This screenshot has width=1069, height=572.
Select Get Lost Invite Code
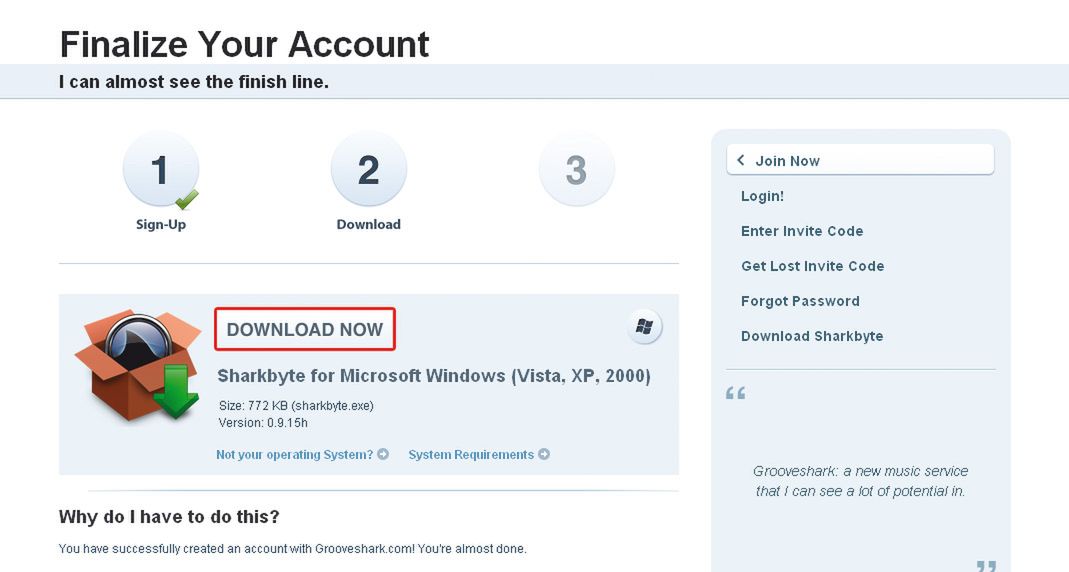tap(812, 266)
